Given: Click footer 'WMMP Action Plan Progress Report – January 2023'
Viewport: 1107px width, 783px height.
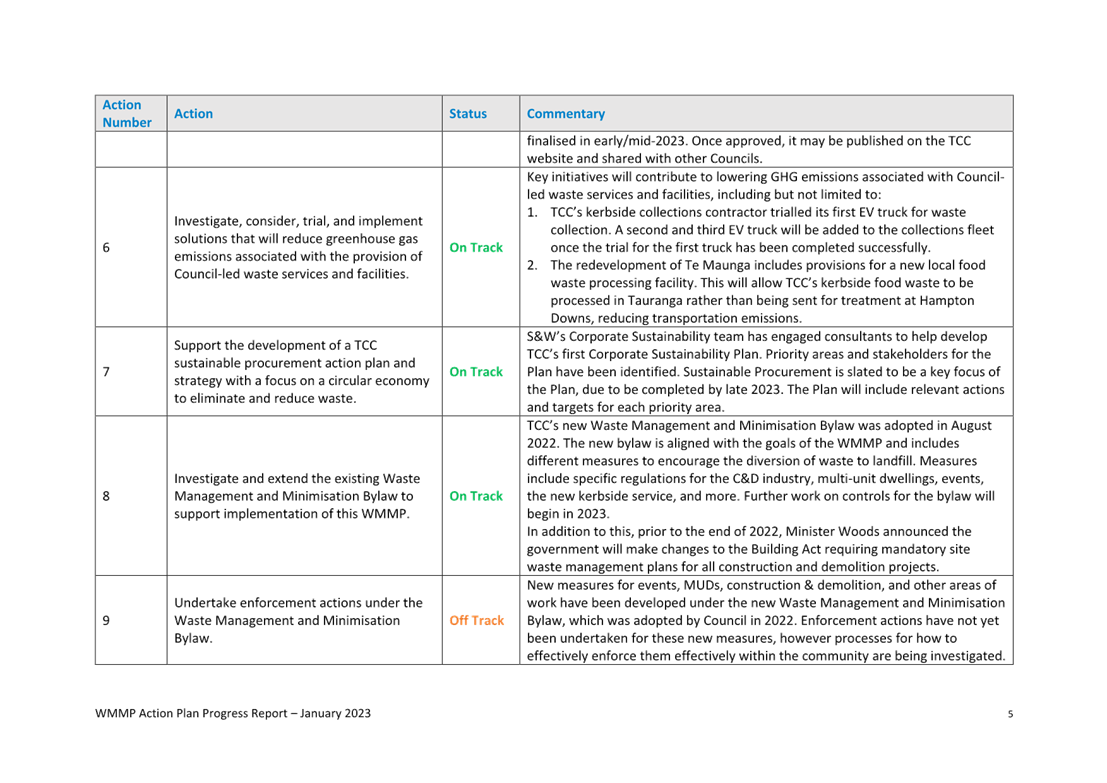Looking at the screenshot, I should click(233, 713).
